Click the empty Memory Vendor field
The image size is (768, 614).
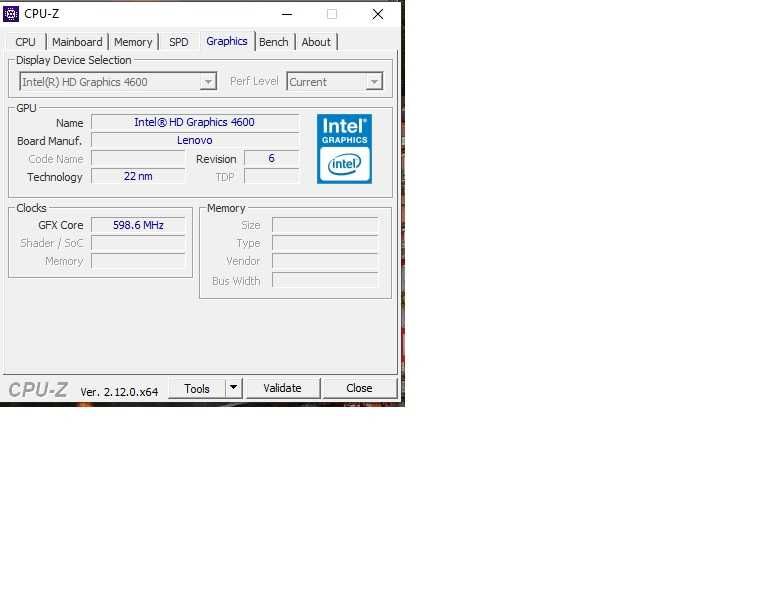(325, 261)
